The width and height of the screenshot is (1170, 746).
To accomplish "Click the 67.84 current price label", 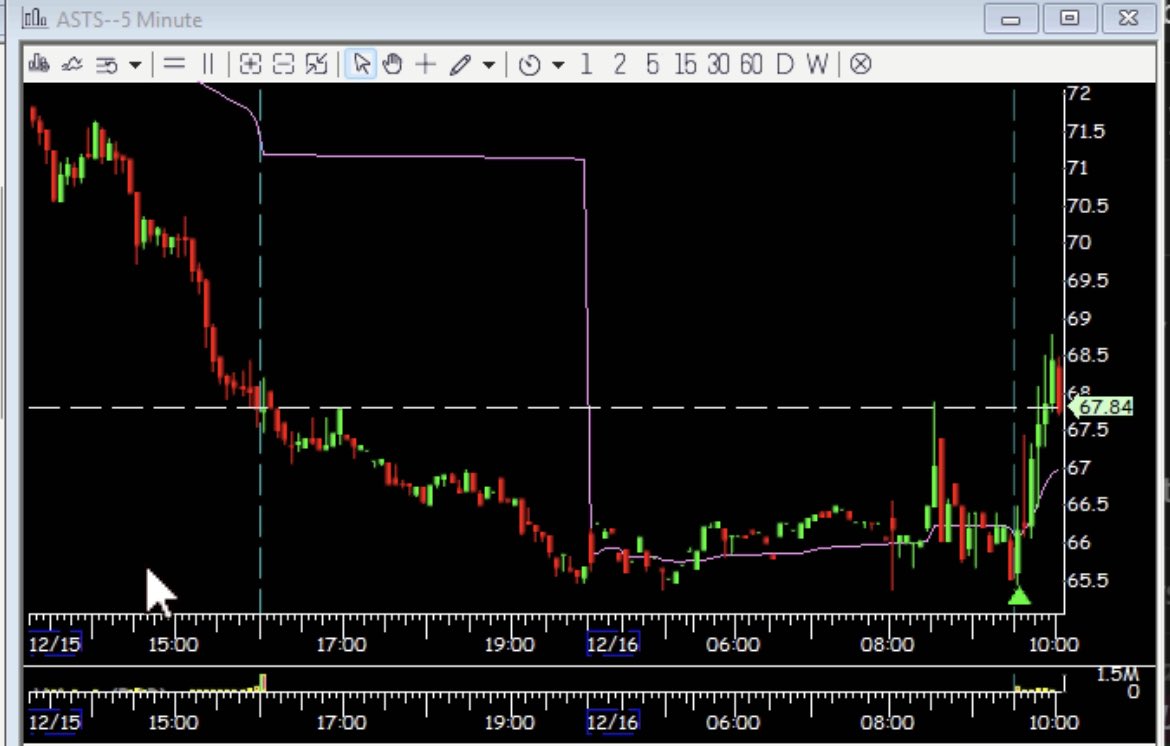I will (x=1102, y=407).
